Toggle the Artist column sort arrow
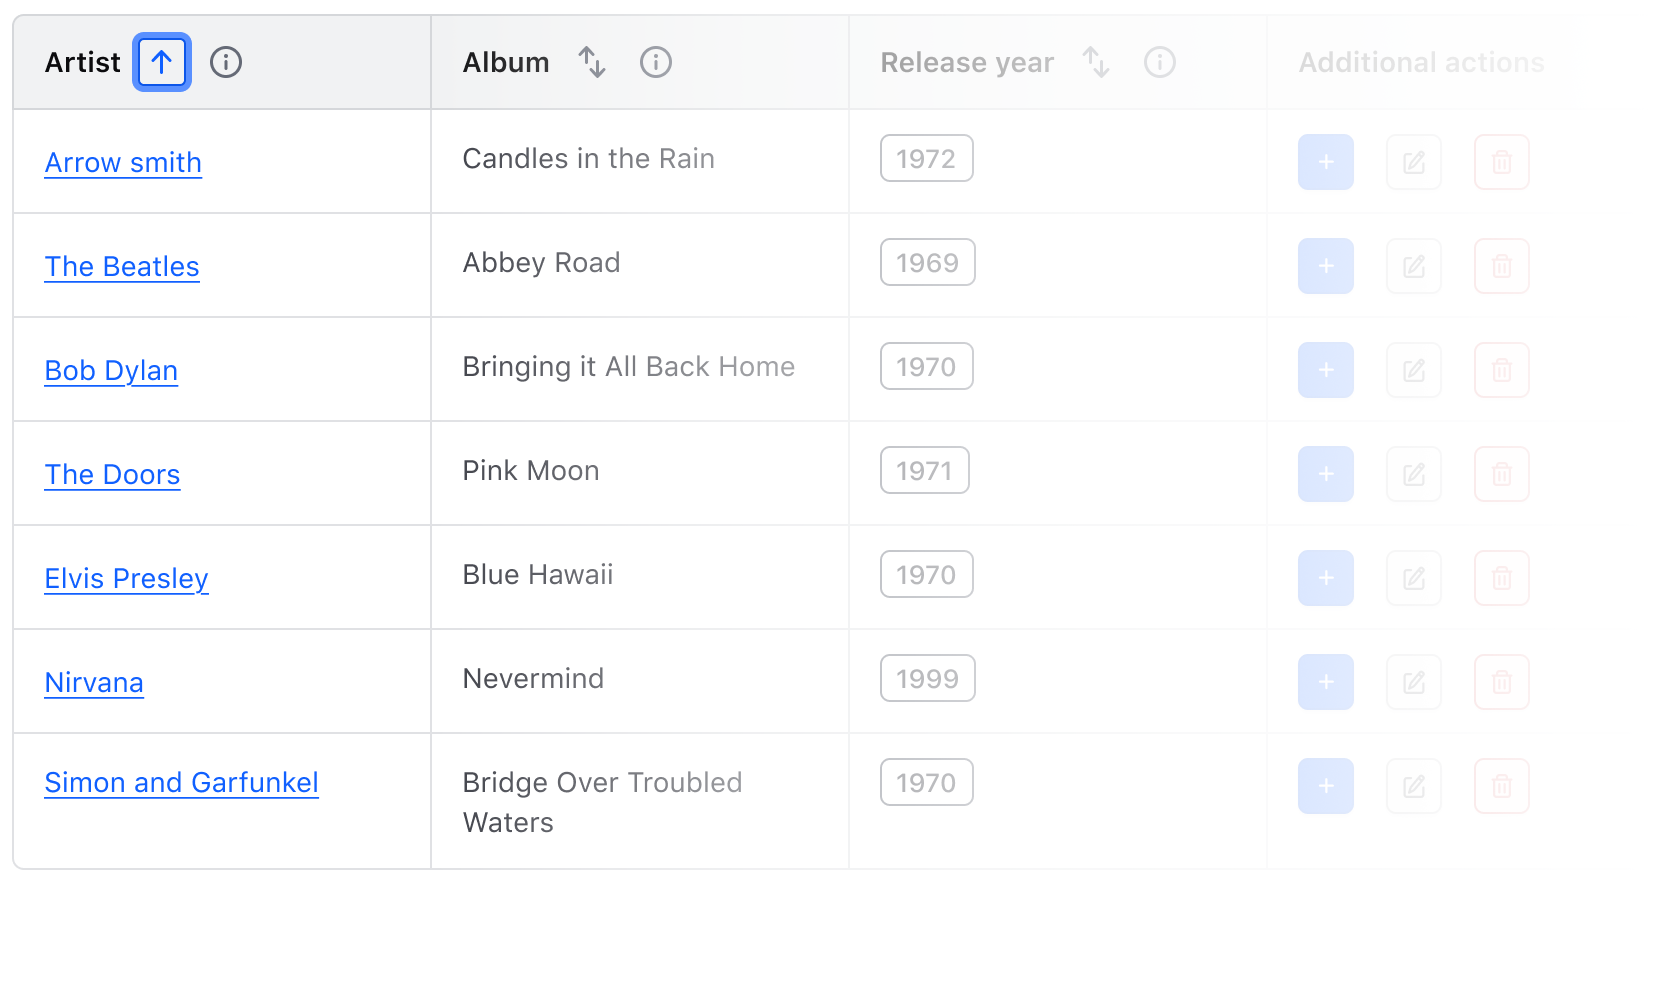1672x1000 pixels. [162, 62]
